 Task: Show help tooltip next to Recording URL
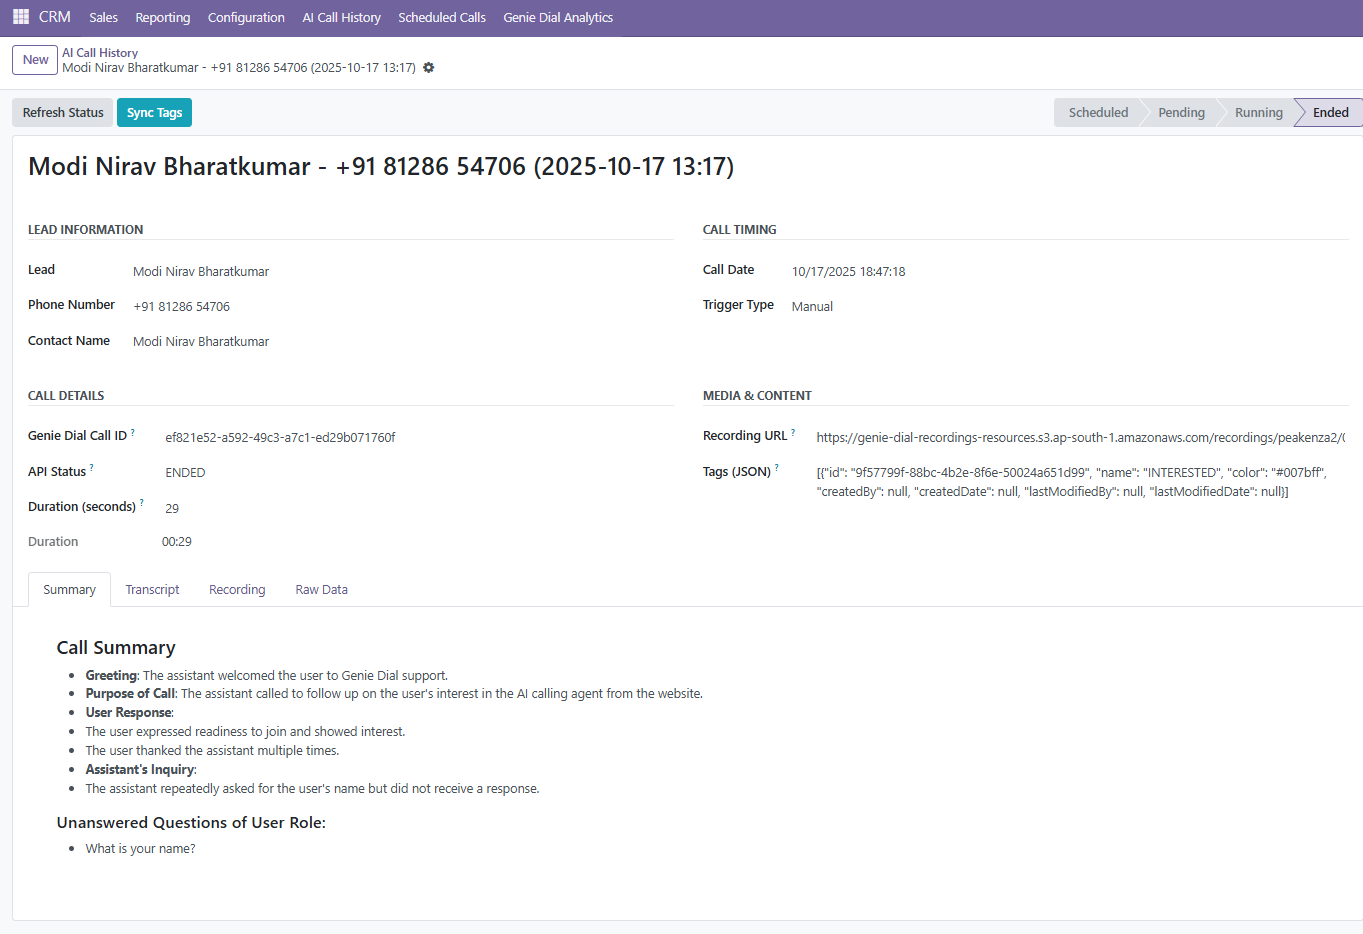pos(793,432)
